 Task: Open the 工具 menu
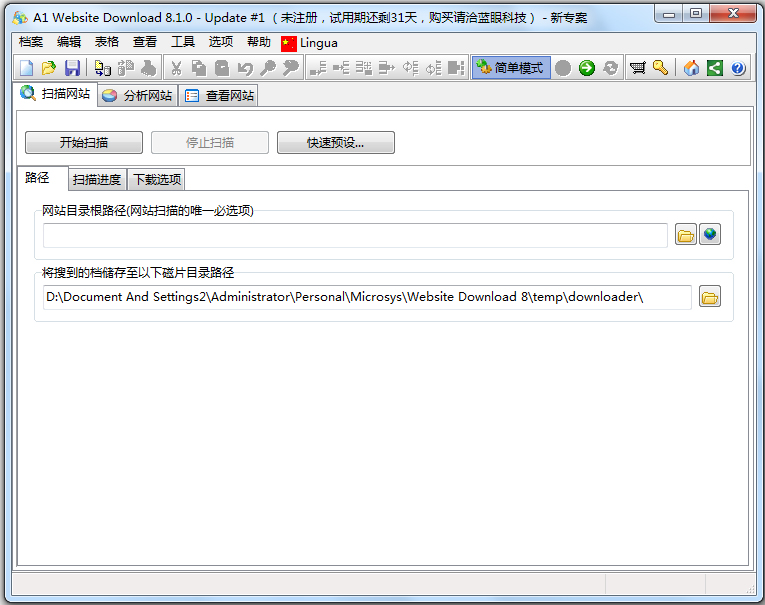point(183,42)
